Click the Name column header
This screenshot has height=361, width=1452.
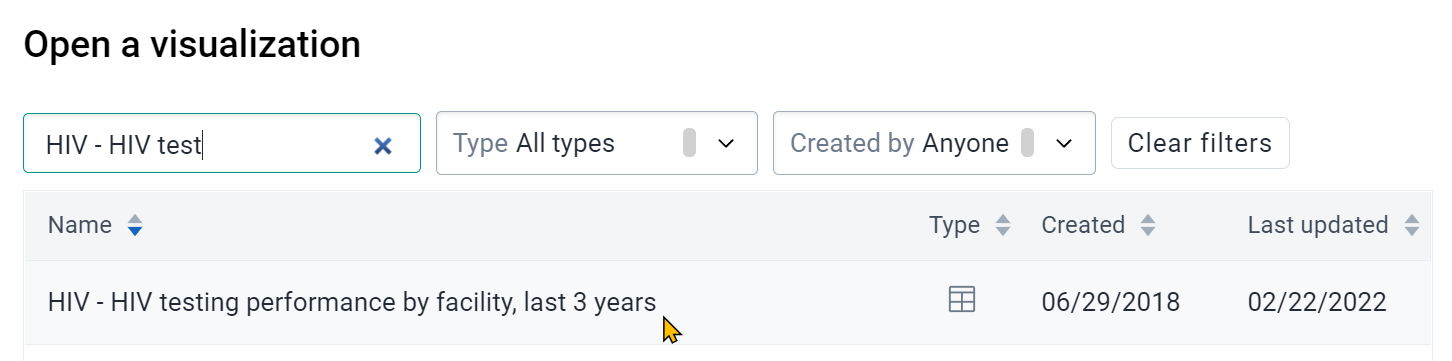(80, 225)
